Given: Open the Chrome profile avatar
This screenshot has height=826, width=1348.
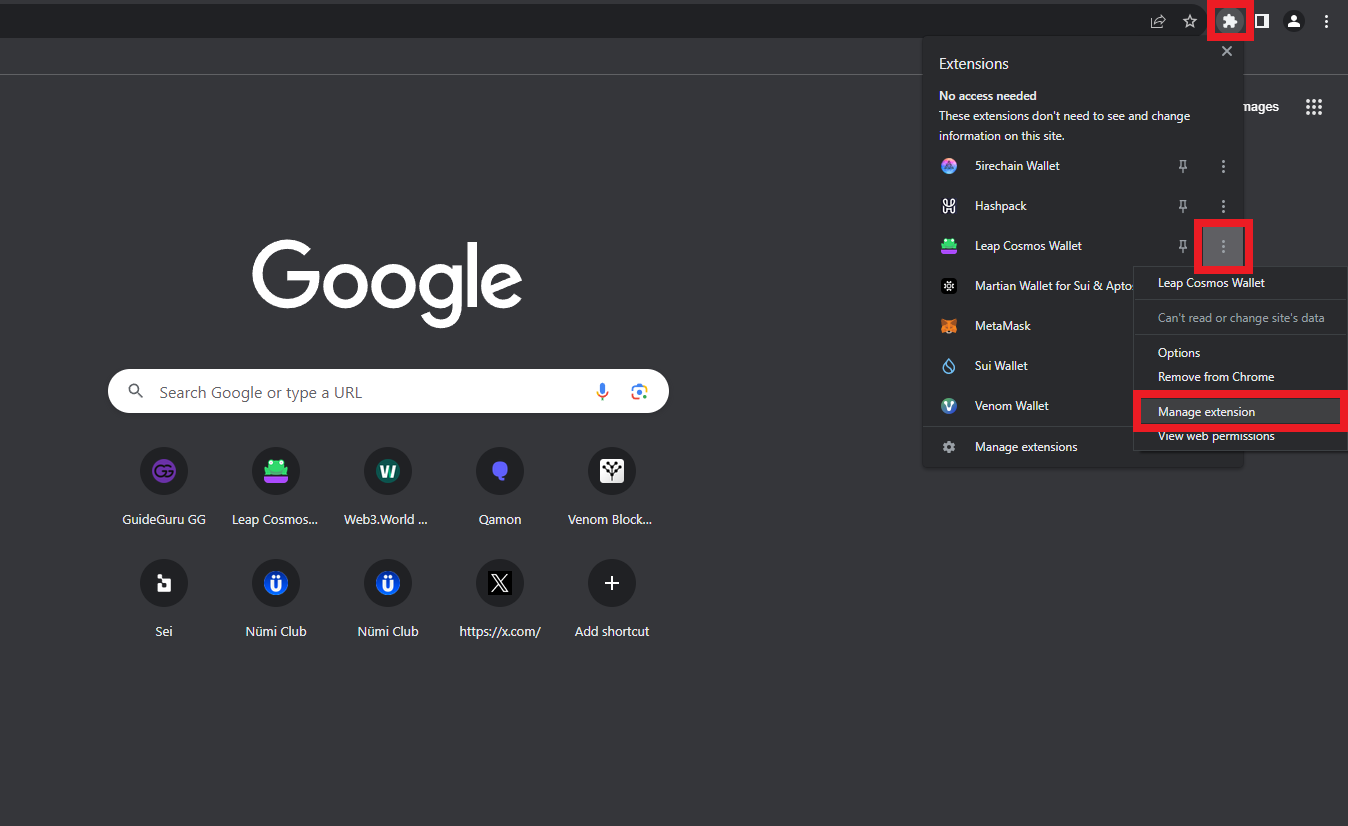Looking at the screenshot, I should 1294,21.
